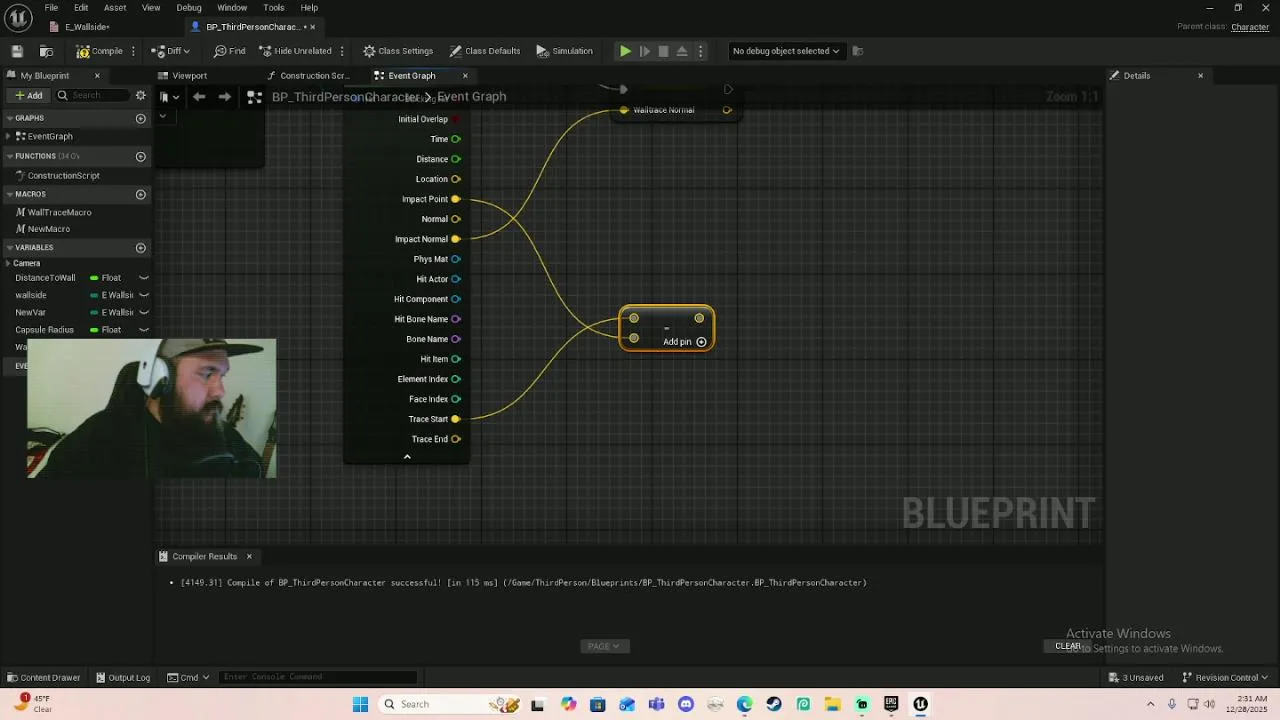Open Class Settings

398,51
